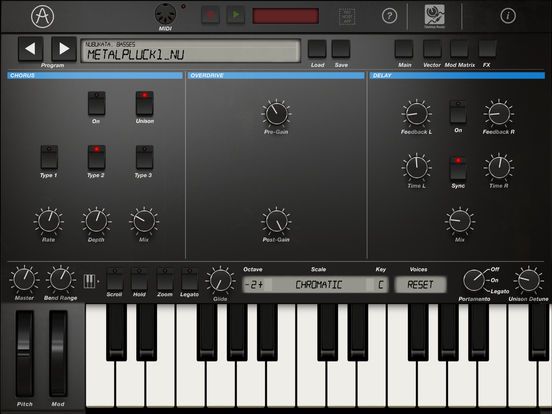Click the Delay Time L knob
The width and height of the screenshot is (552, 414).
click(416, 168)
